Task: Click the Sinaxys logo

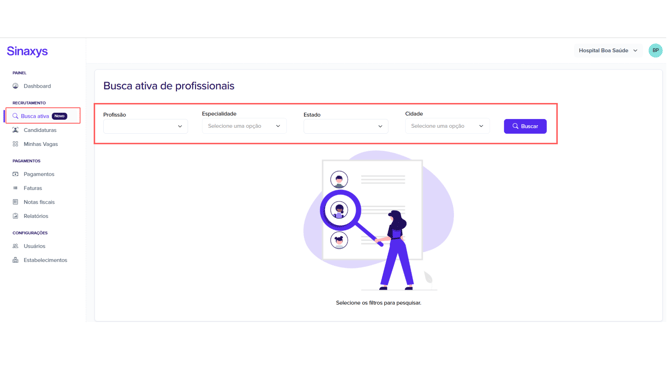Action: click(x=27, y=51)
